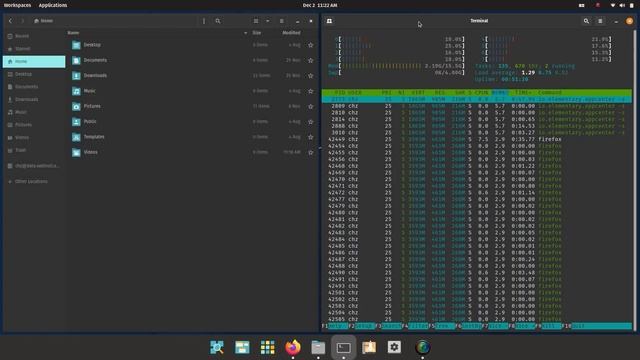Select the Desktop folder icon in file list

tap(76, 45)
